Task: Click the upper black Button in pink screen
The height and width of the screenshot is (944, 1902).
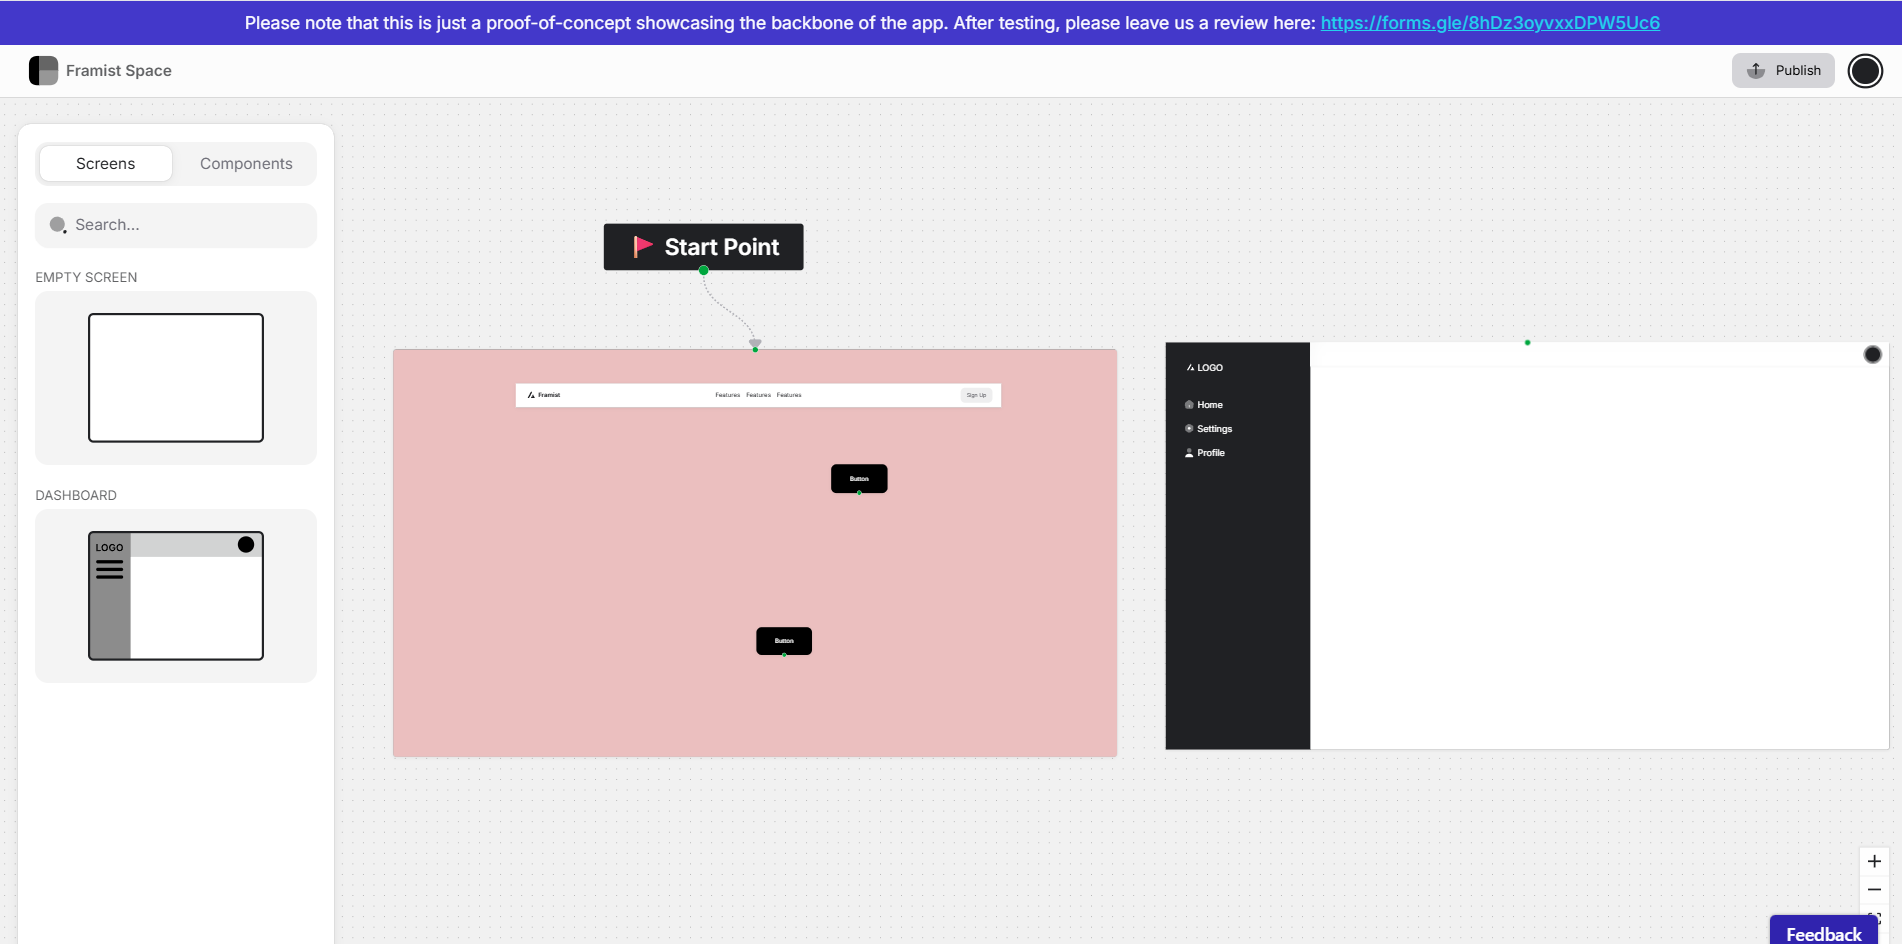Action: (x=859, y=479)
